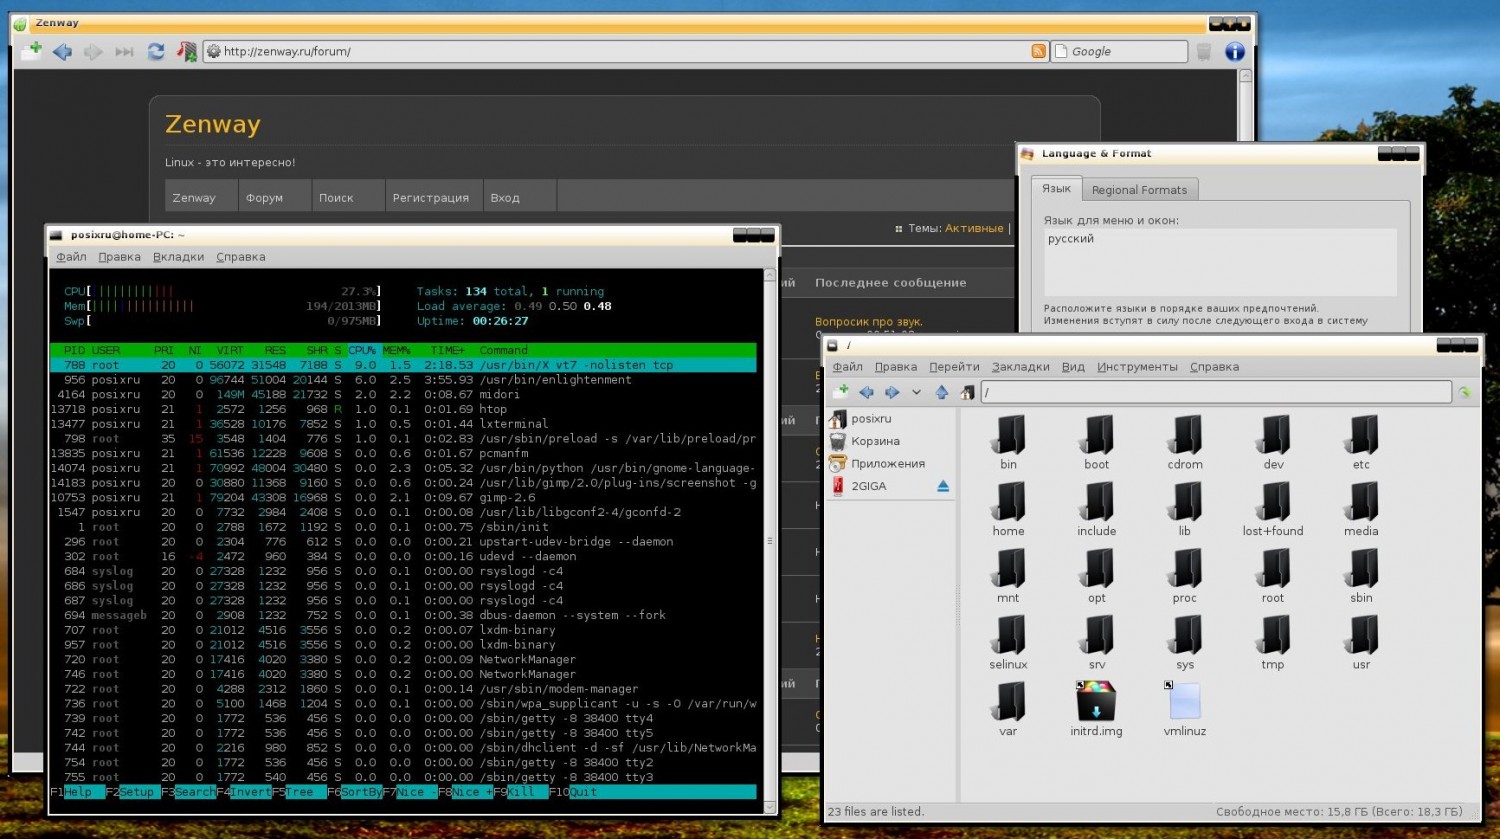Expand the file manager history dropdown arrow
Screen dimensions: 1500x839
916,393
